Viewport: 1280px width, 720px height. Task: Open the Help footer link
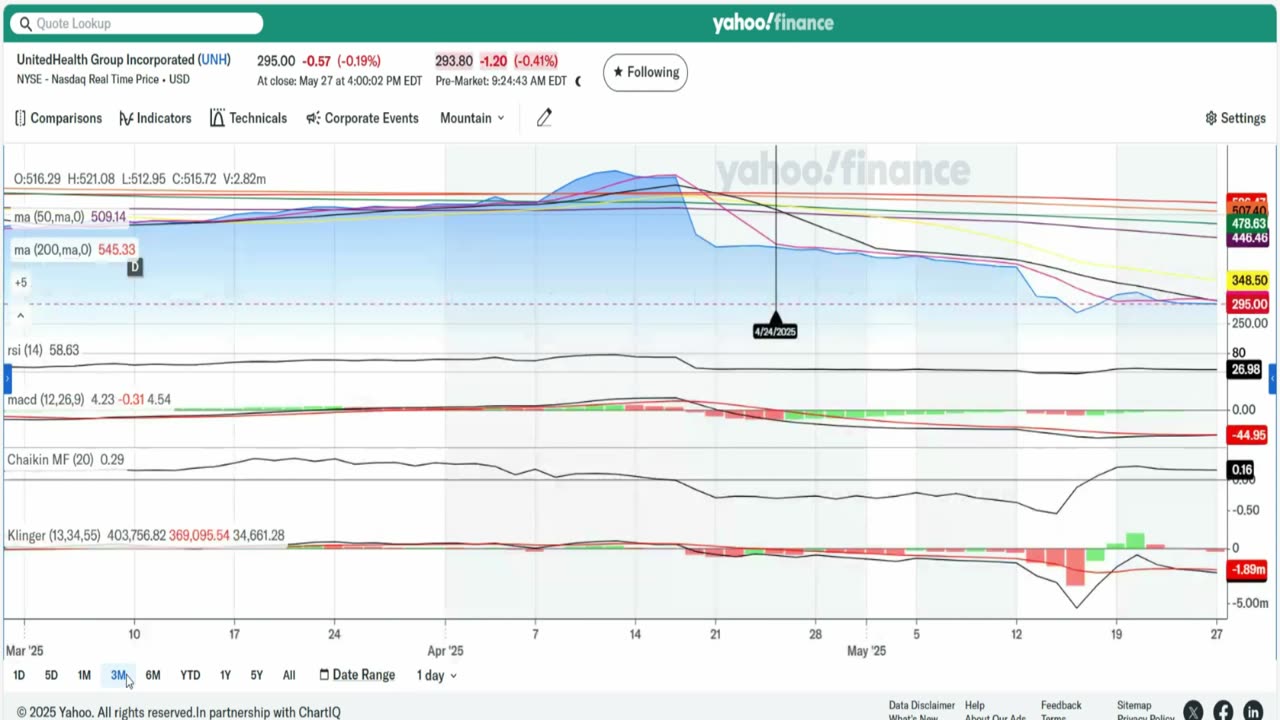975,705
